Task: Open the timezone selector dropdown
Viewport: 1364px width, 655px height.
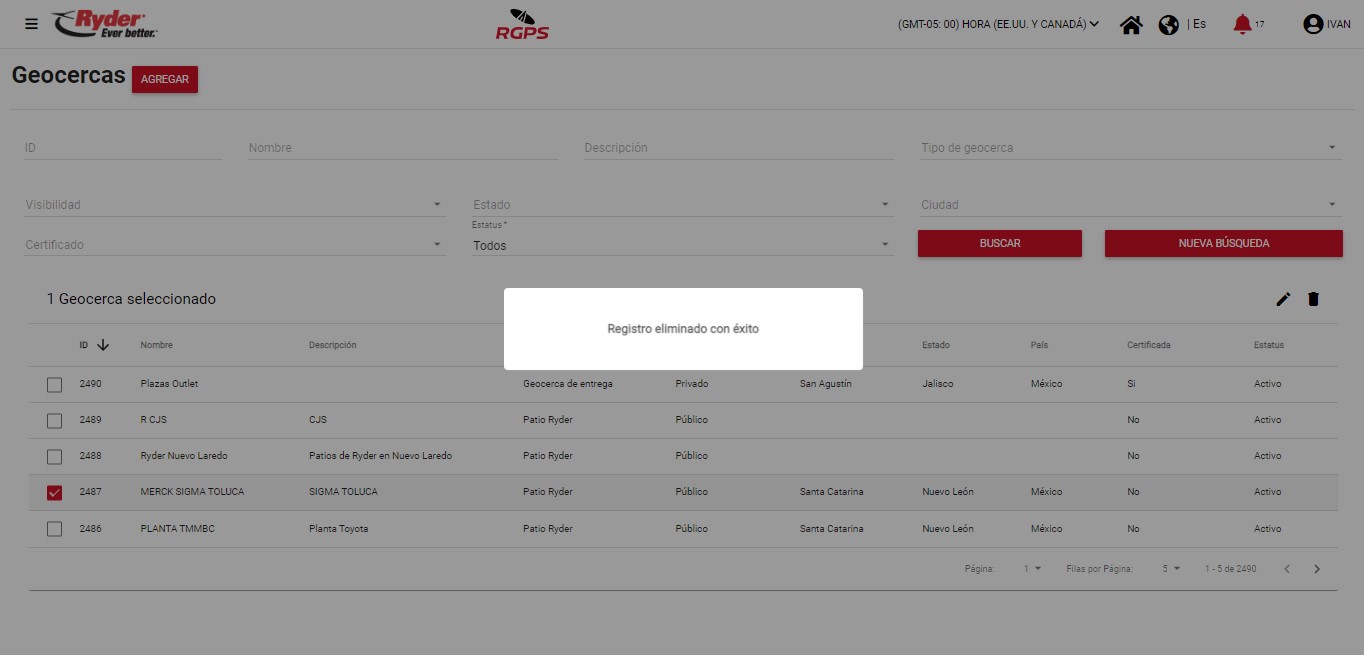Action: (998, 24)
